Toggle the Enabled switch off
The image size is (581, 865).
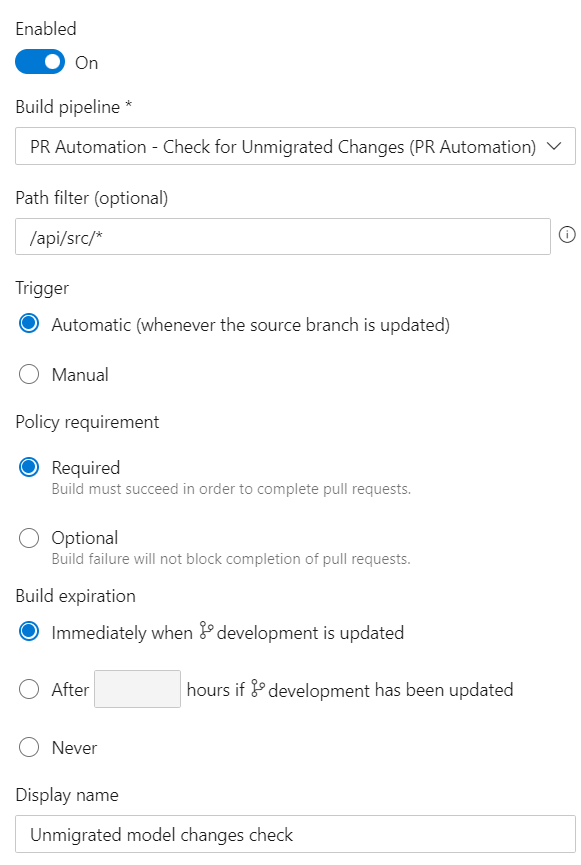point(39,62)
